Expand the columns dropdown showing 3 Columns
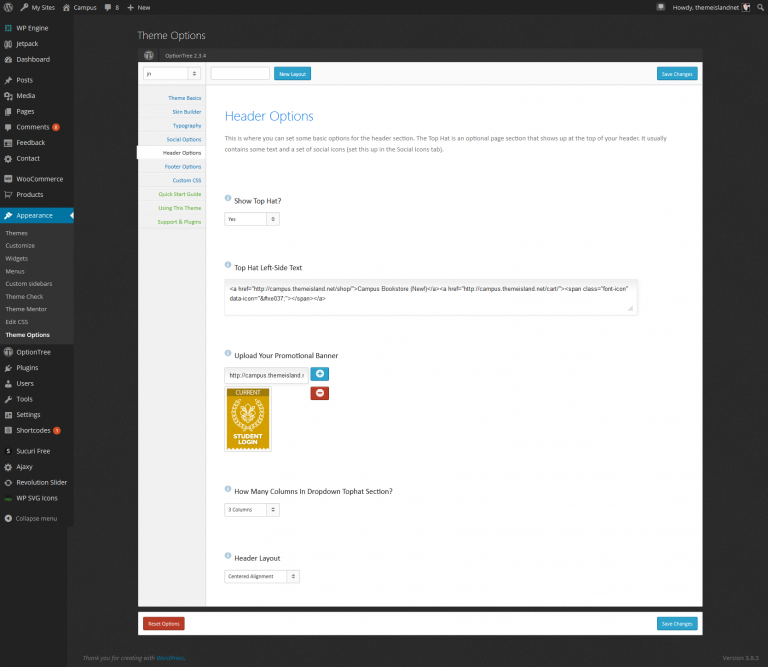Viewport: 768px width, 667px height. click(x=251, y=510)
